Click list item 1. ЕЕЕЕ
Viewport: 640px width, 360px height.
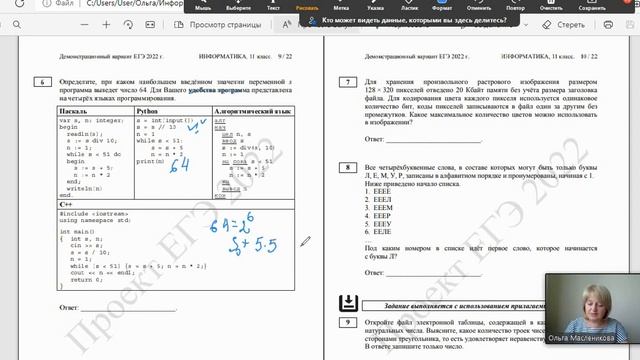click(x=378, y=191)
